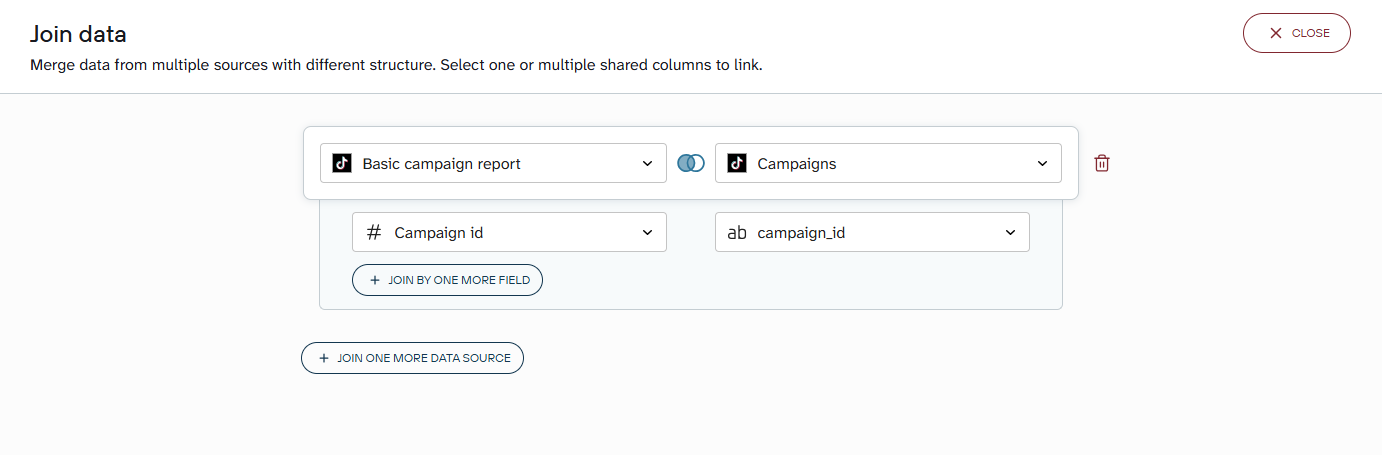Open the Campaign id field dropdown chevron

[x=647, y=234]
